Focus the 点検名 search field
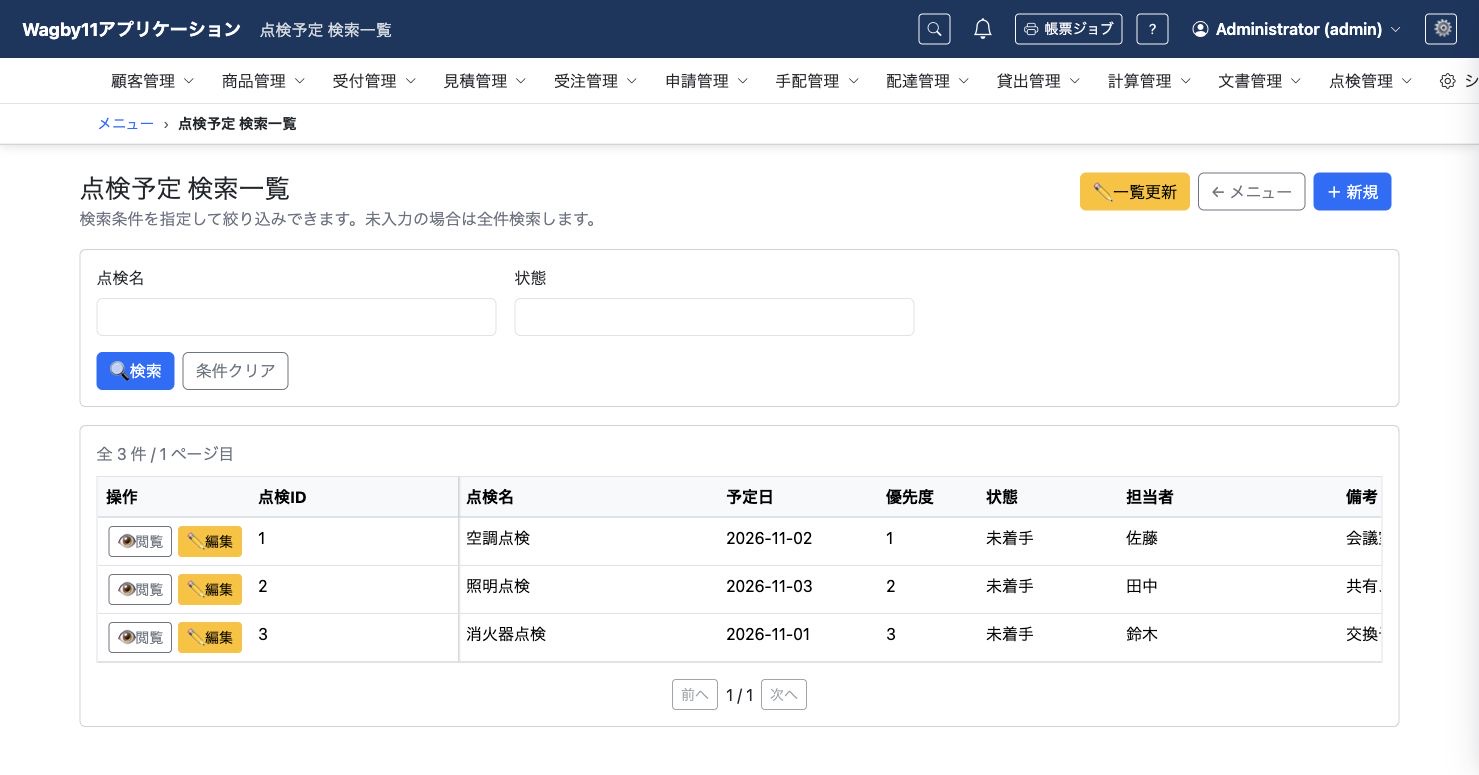 point(296,317)
